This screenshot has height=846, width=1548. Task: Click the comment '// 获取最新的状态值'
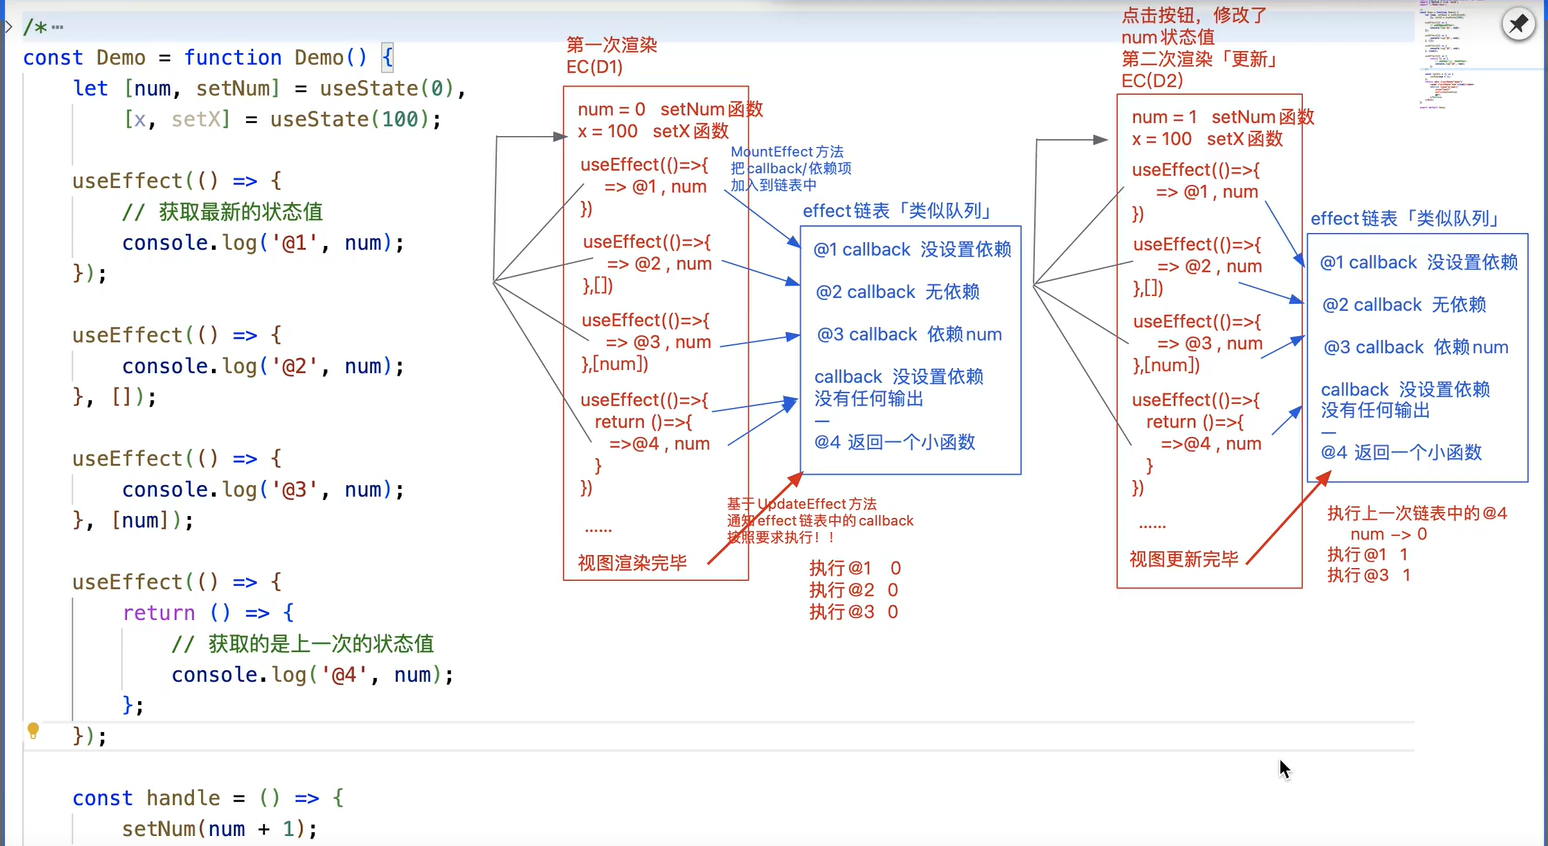tap(222, 212)
